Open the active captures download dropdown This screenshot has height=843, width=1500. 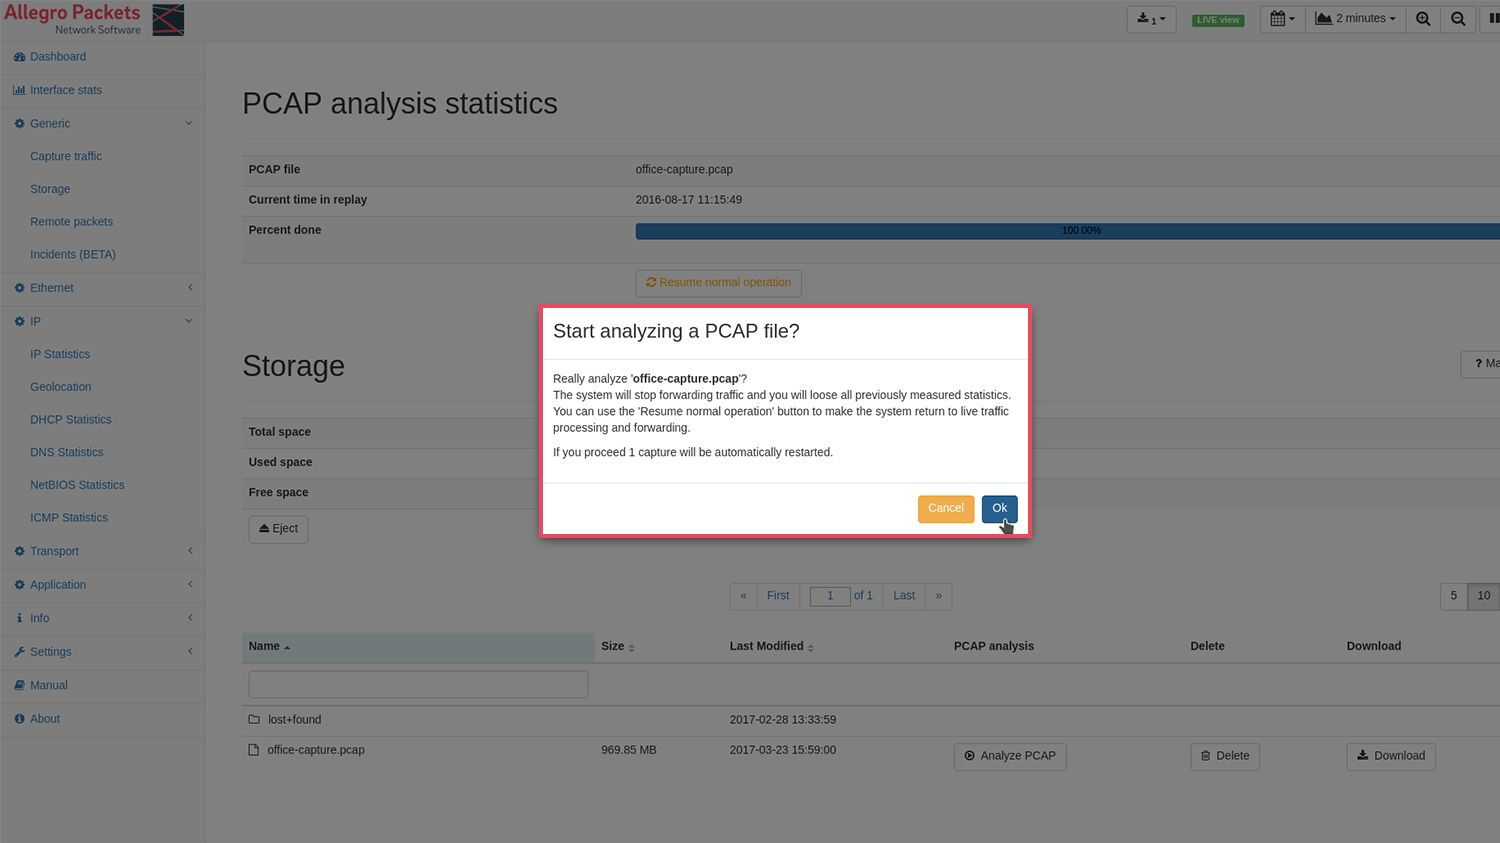(1151, 19)
